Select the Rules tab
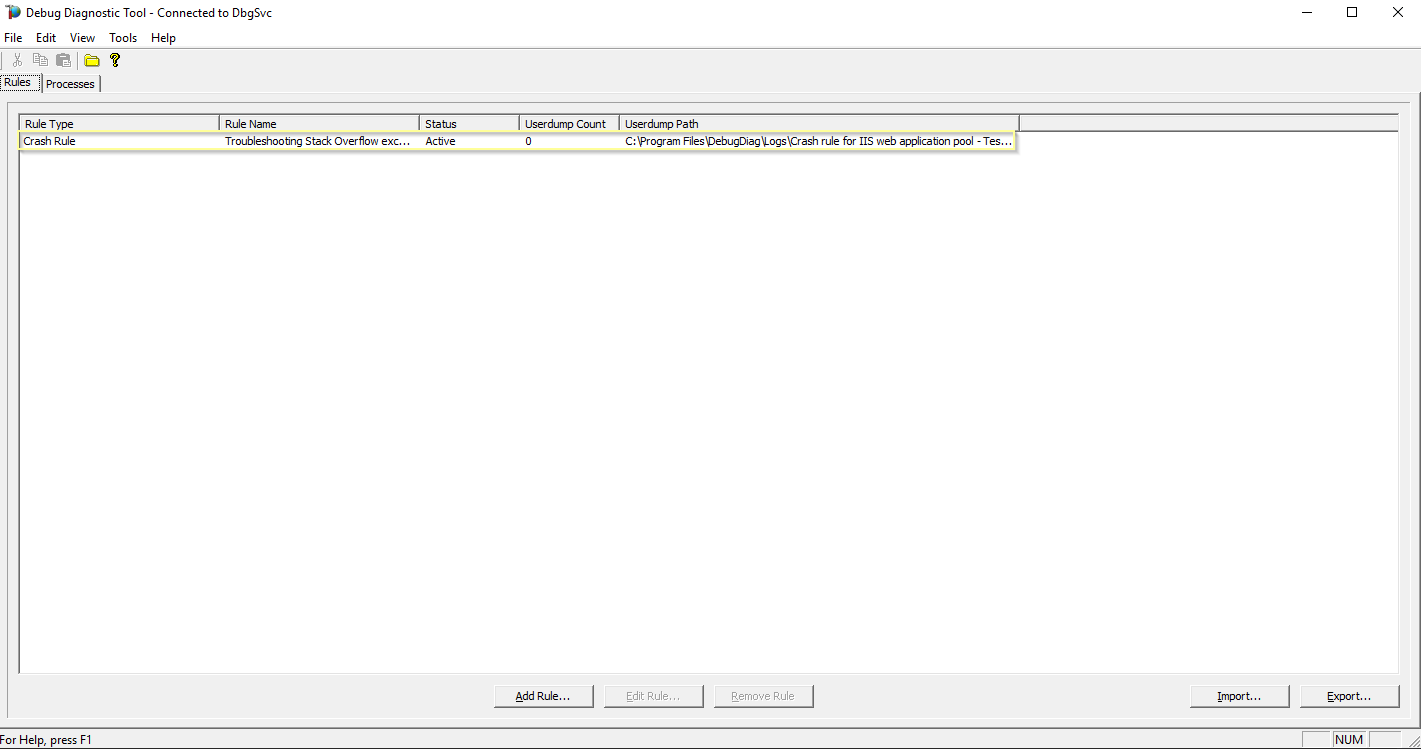 (18, 82)
